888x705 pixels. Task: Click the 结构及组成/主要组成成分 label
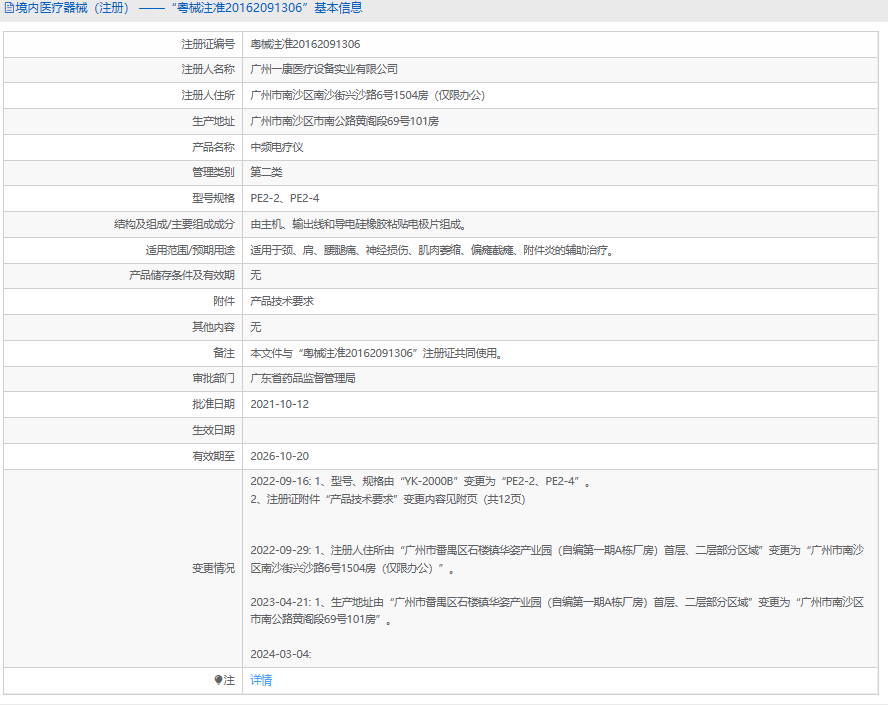point(174,224)
